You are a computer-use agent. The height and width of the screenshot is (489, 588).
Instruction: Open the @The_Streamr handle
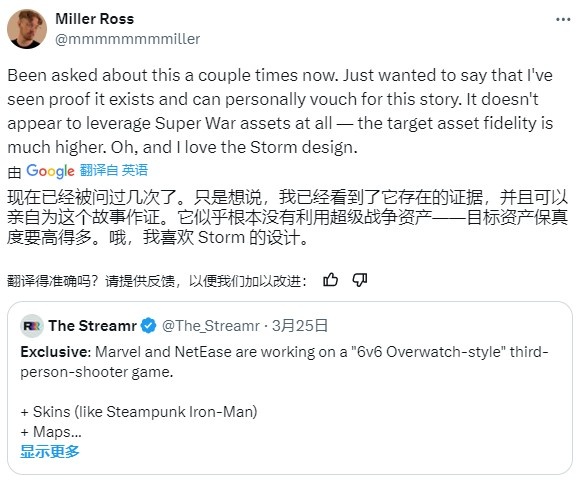point(211,326)
